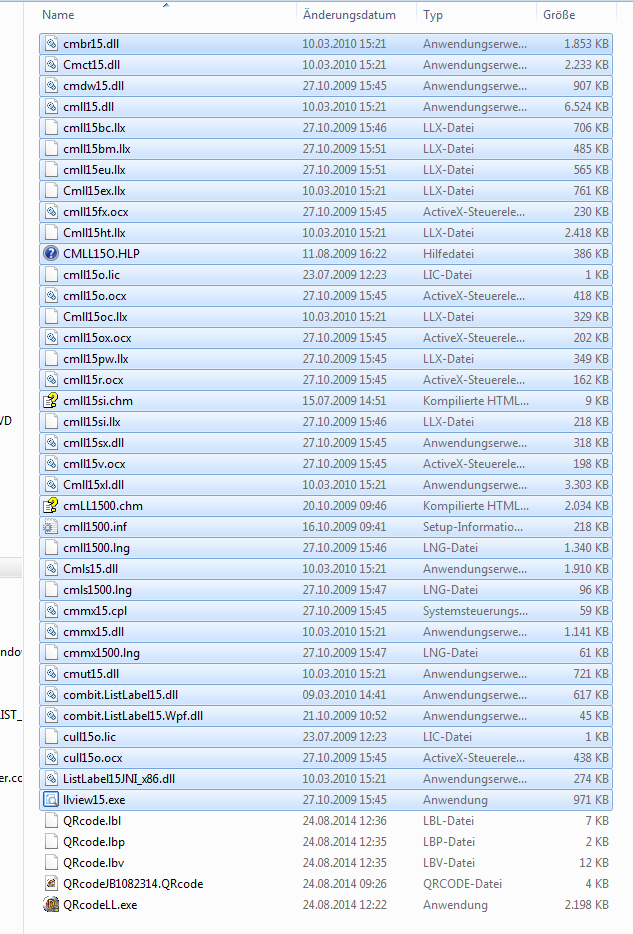Select the cmll15fx.ocx ActiveX icon
The height and width of the screenshot is (934, 633).
pyautogui.click(x=51, y=212)
